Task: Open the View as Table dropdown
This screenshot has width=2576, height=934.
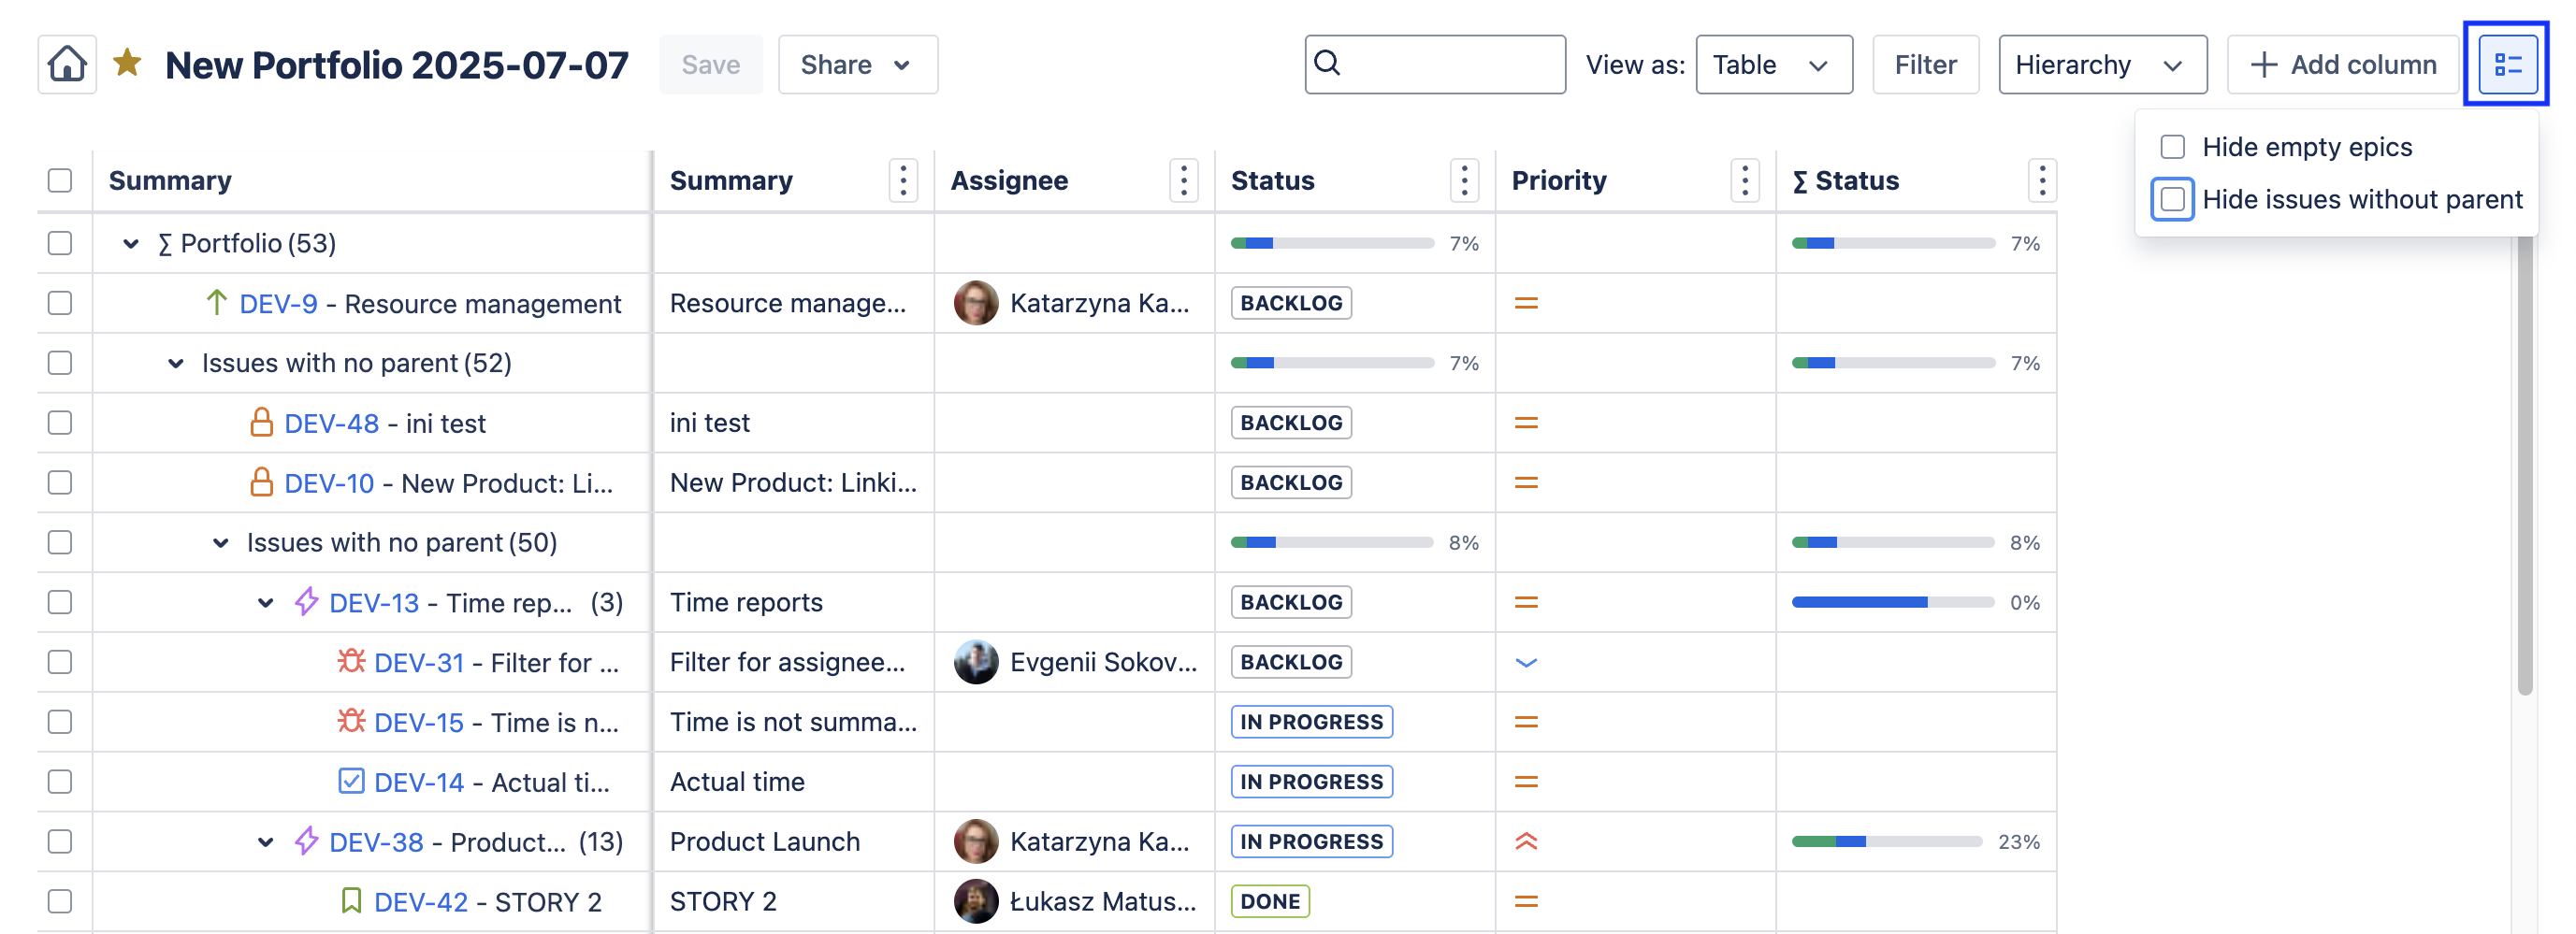Action: (x=1773, y=65)
